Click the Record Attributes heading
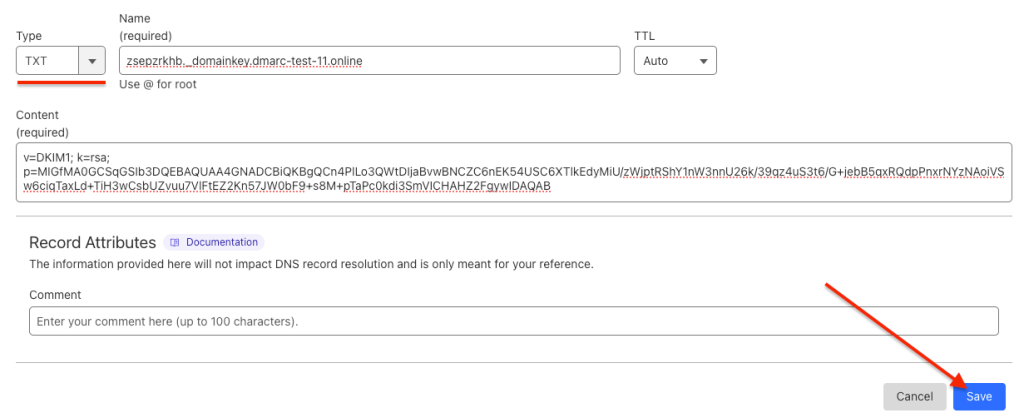This screenshot has width=1024, height=413. click(93, 242)
